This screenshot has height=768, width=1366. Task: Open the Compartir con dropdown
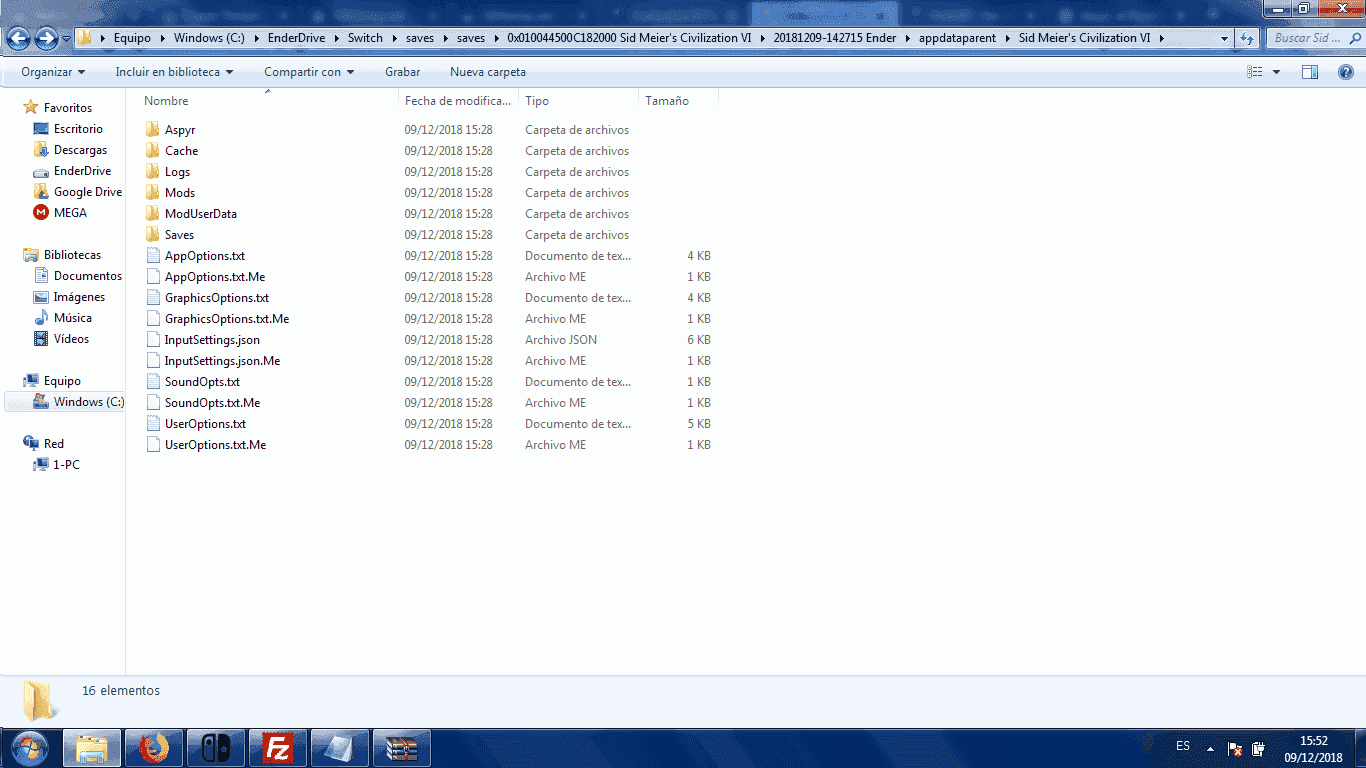(309, 72)
